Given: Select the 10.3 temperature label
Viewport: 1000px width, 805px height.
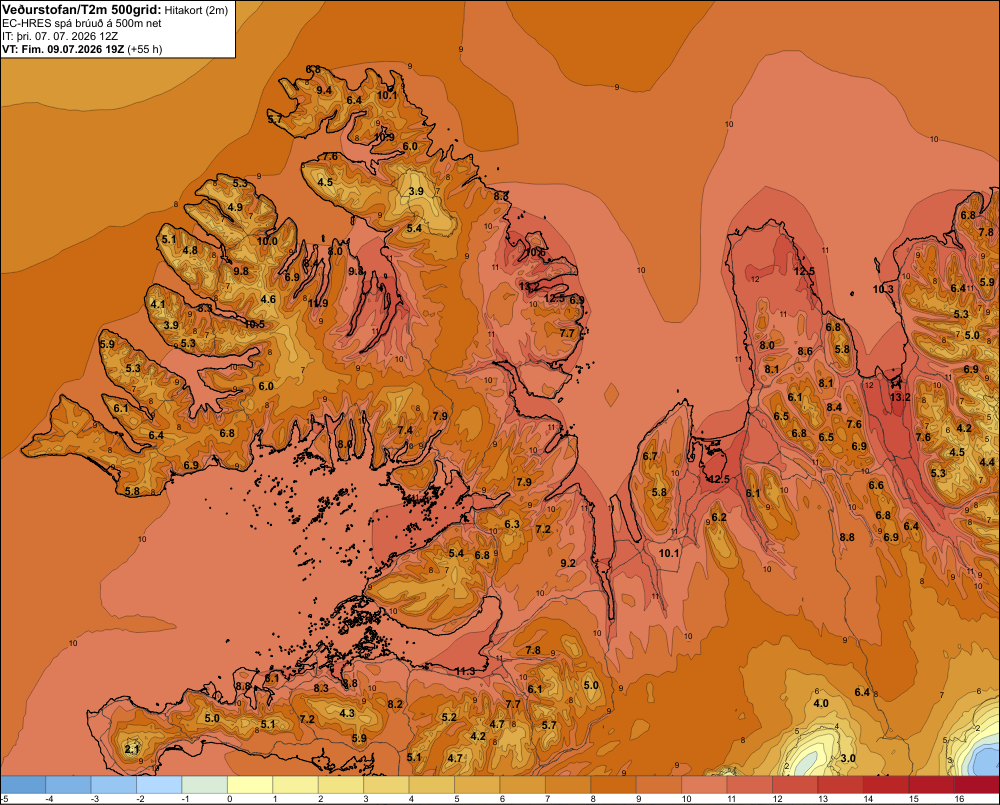Looking at the screenshot, I should click(883, 290).
